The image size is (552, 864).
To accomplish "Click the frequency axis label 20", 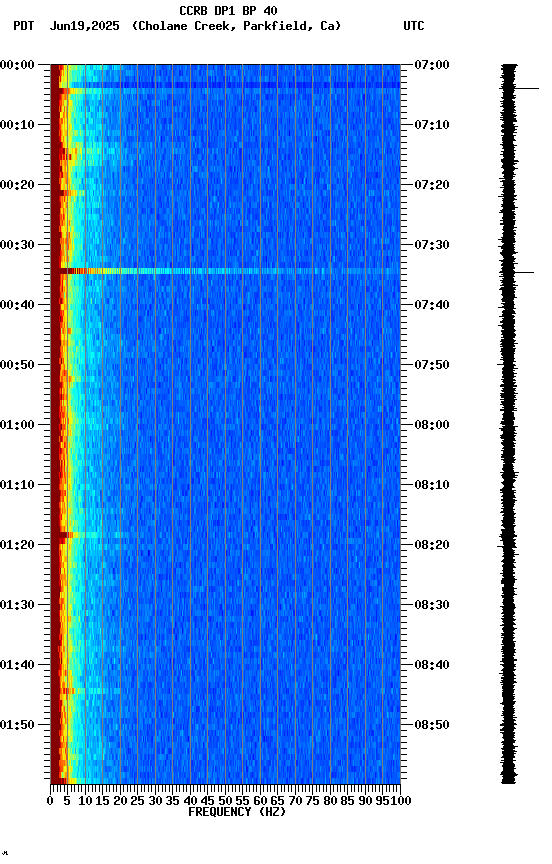I will 120,801.
